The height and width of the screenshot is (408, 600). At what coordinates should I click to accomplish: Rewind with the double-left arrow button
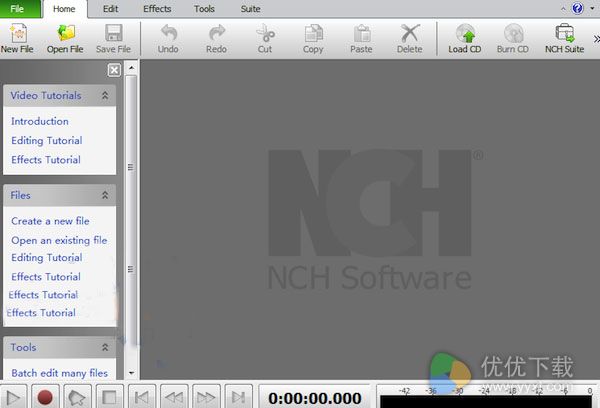(174, 397)
